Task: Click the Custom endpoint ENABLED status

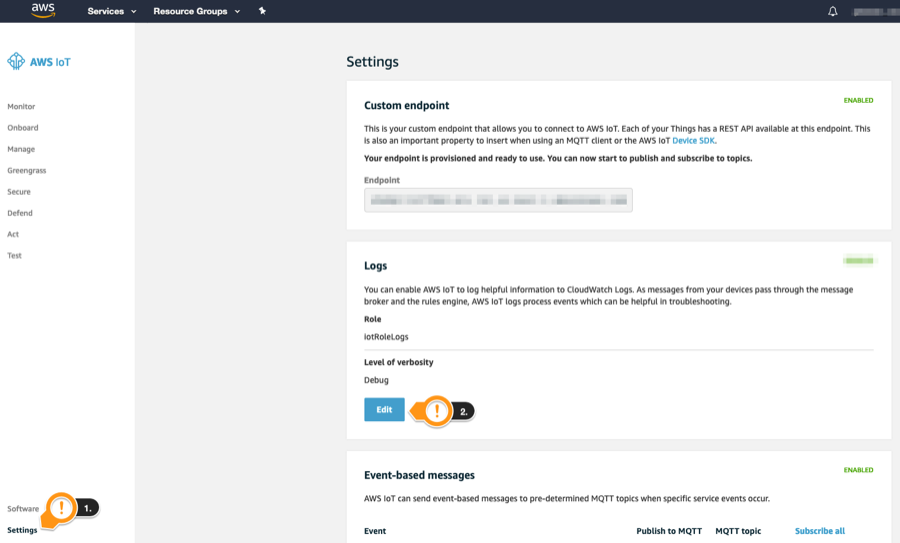Action: point(858,100)
